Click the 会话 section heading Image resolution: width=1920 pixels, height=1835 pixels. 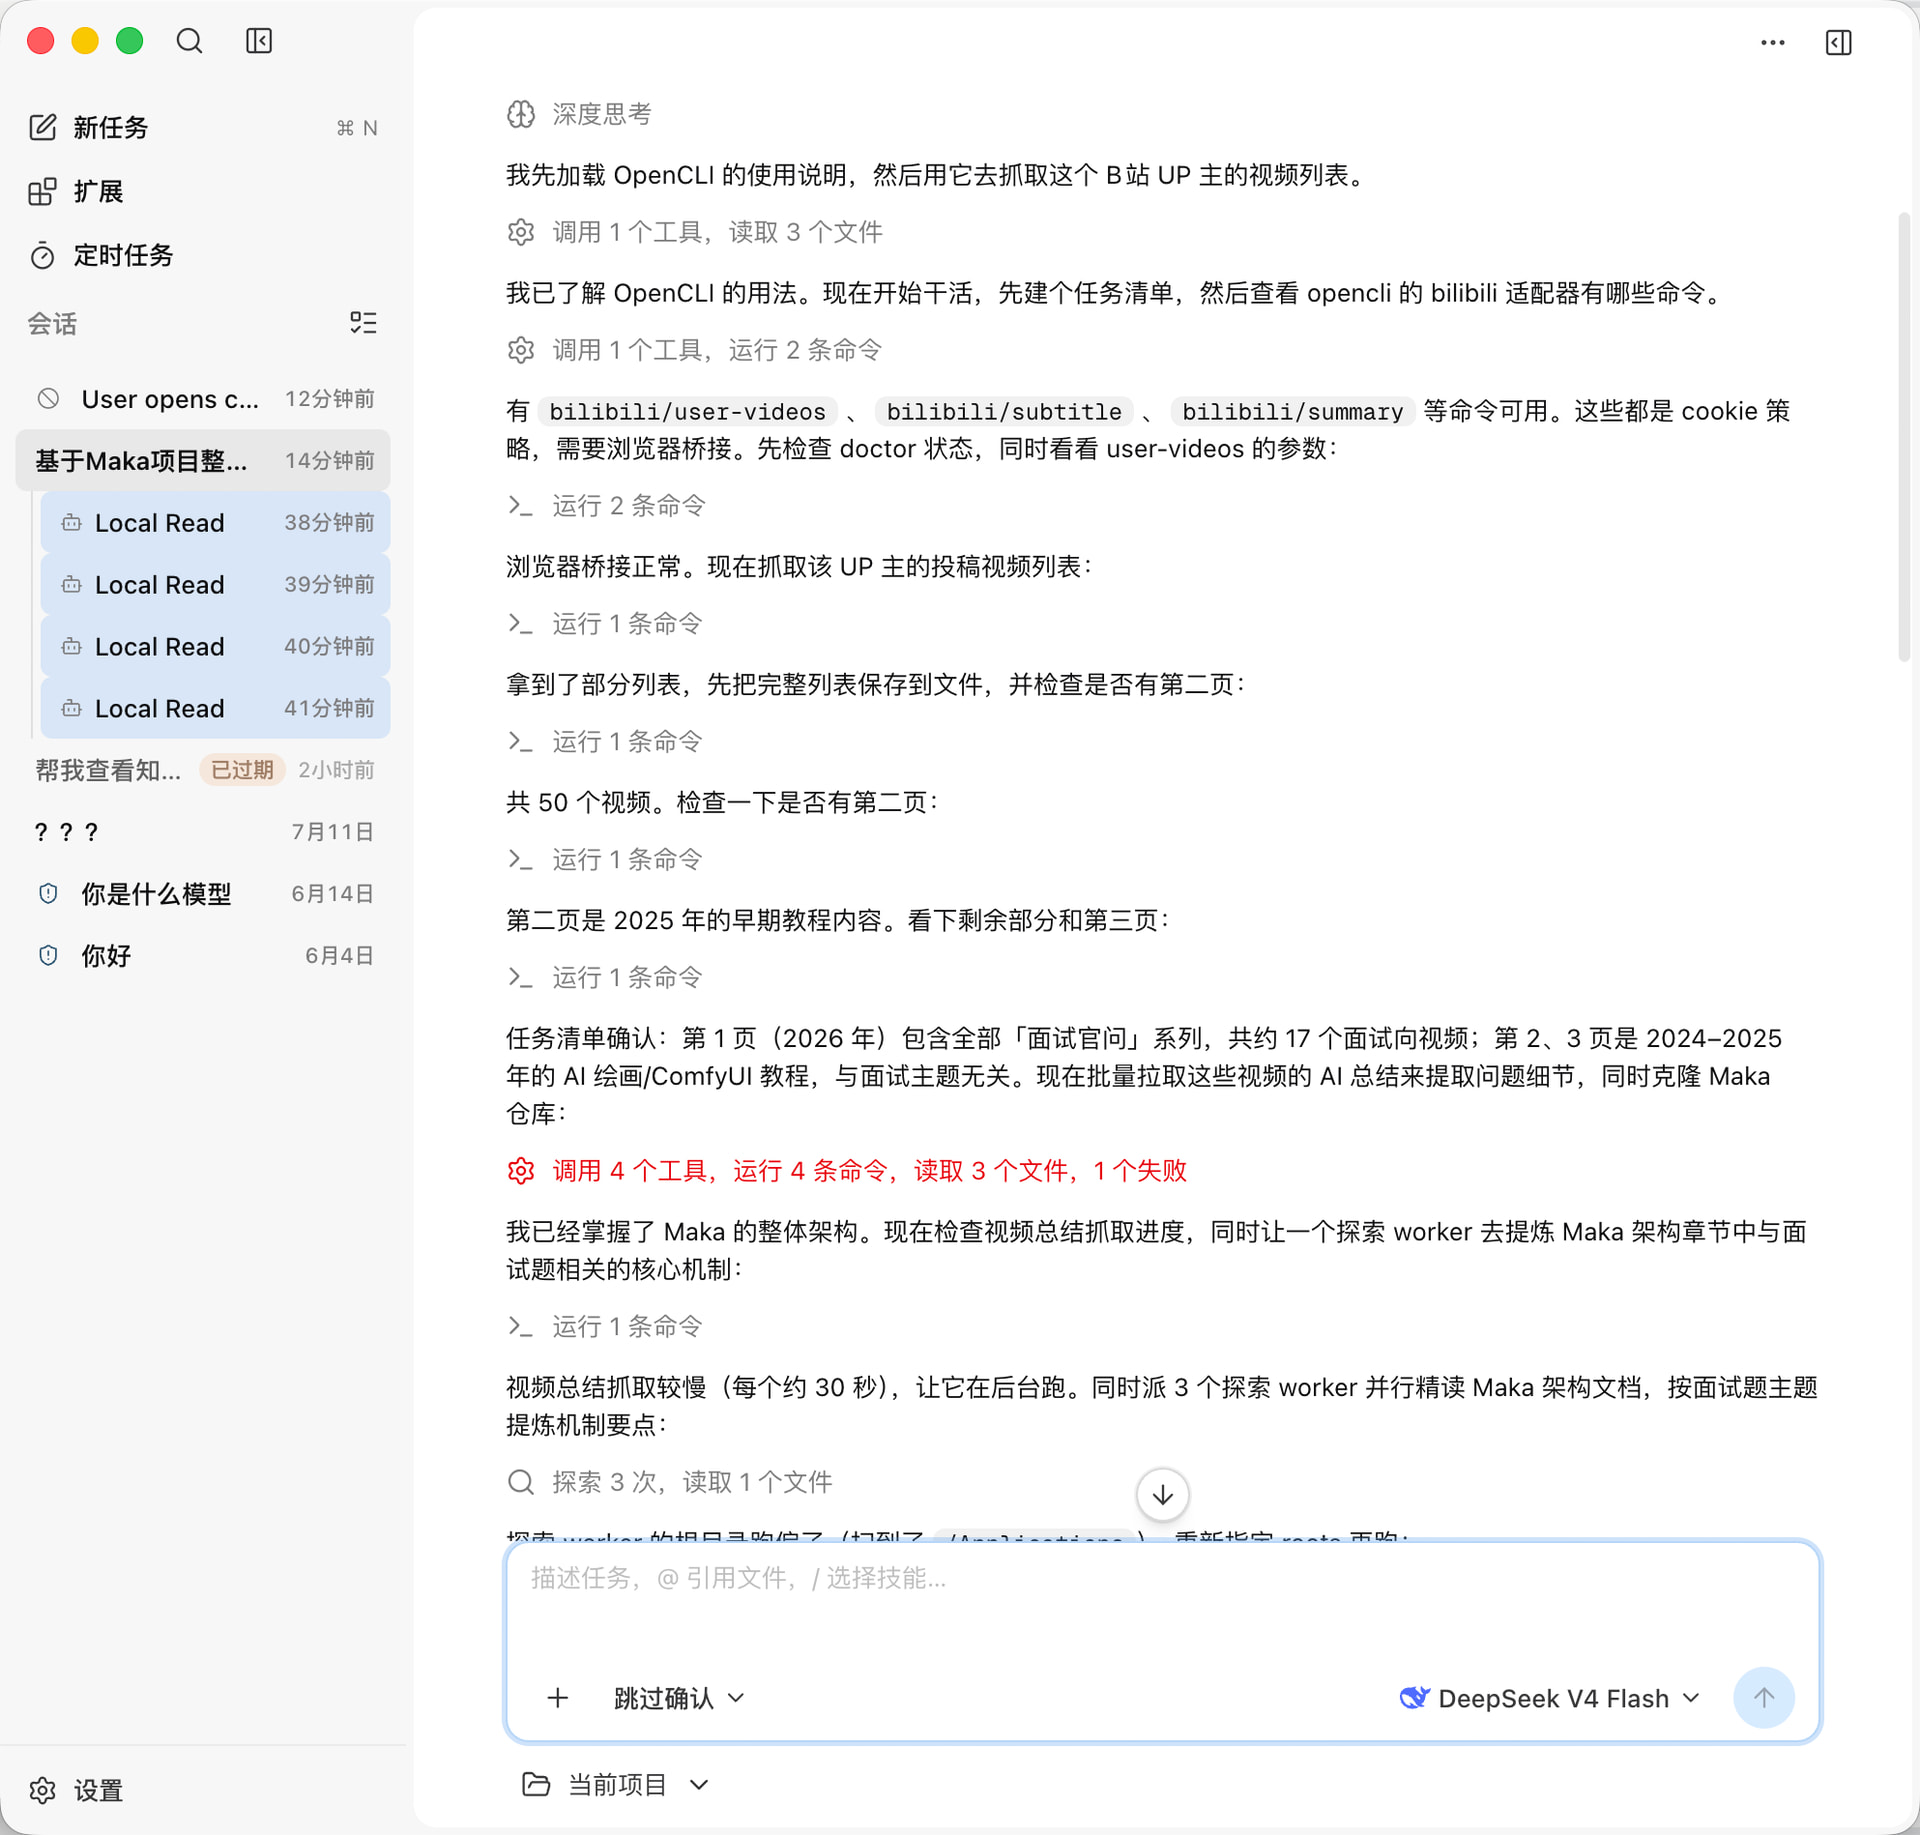52,324
